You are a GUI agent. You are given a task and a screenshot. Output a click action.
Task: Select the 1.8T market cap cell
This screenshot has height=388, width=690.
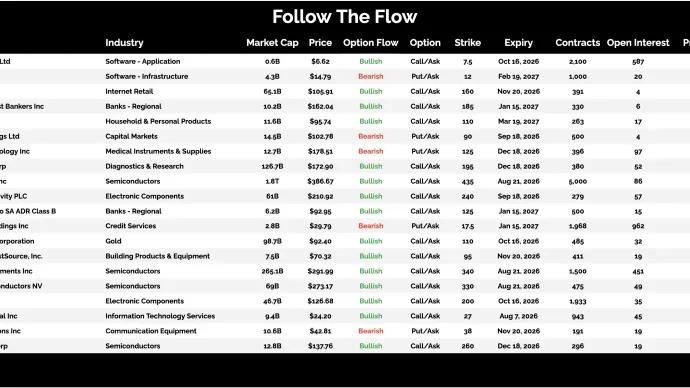click(x=272, y=181)
